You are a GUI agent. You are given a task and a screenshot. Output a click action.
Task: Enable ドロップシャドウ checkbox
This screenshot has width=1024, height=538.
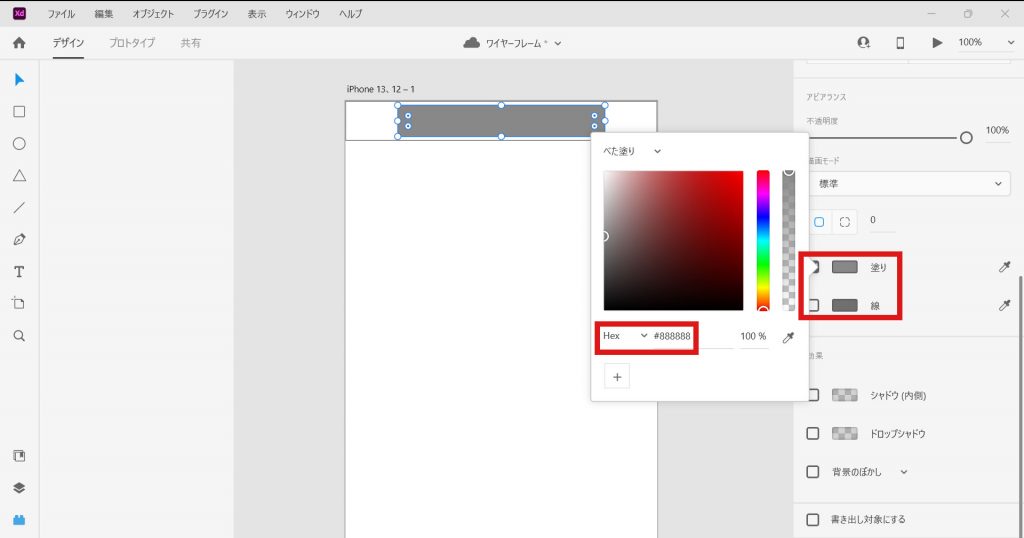point(812,434)
